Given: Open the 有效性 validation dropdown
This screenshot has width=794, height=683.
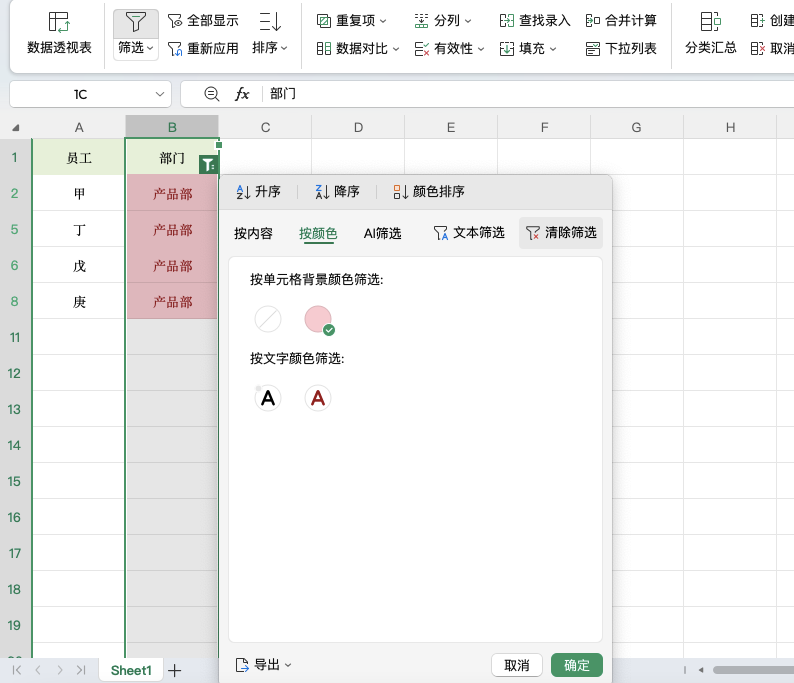Looking at the screenshot, I should [x=450, y=49].
